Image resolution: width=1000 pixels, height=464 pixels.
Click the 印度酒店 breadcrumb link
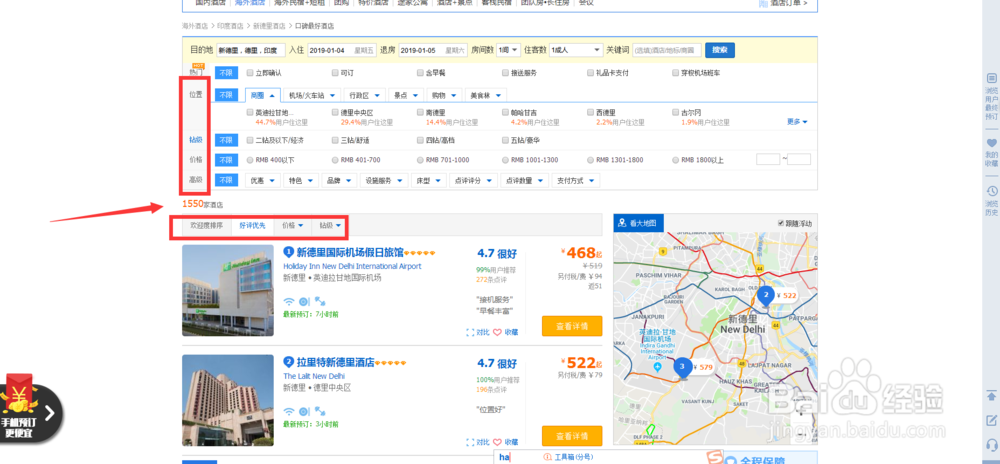[x=230, y=26]
